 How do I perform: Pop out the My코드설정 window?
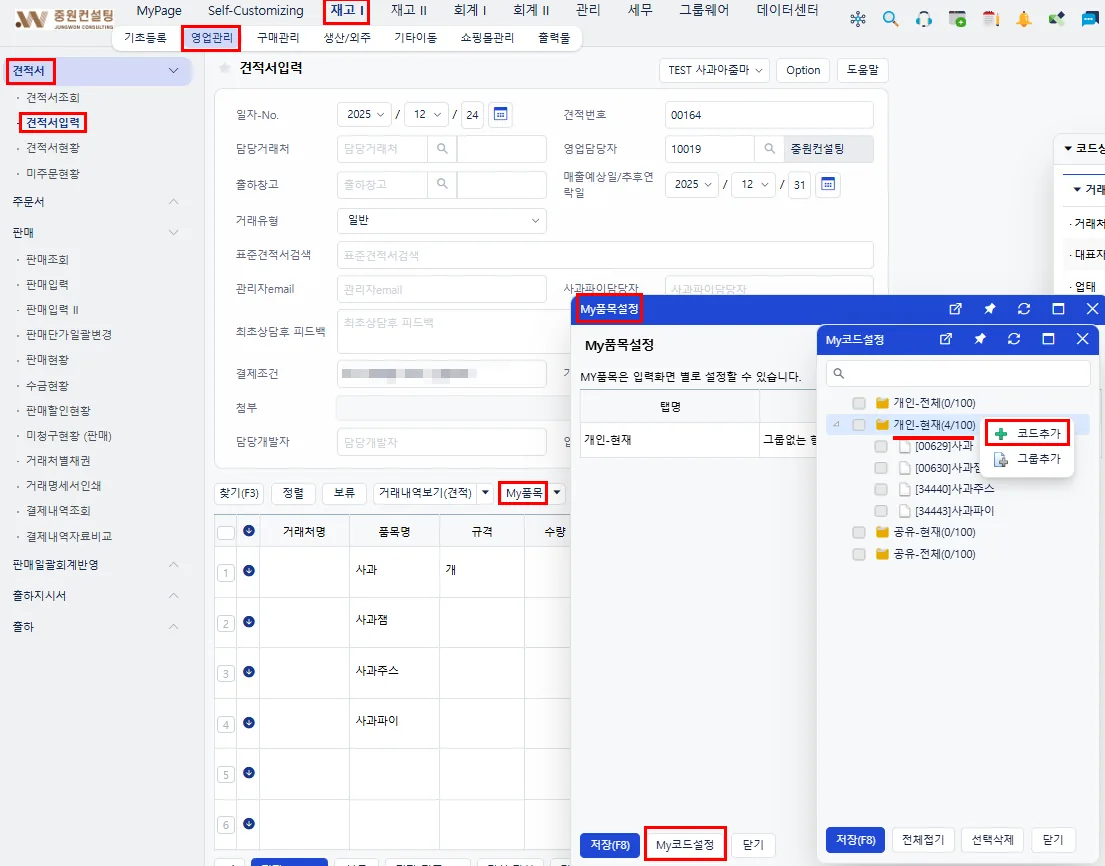point(946,339)
